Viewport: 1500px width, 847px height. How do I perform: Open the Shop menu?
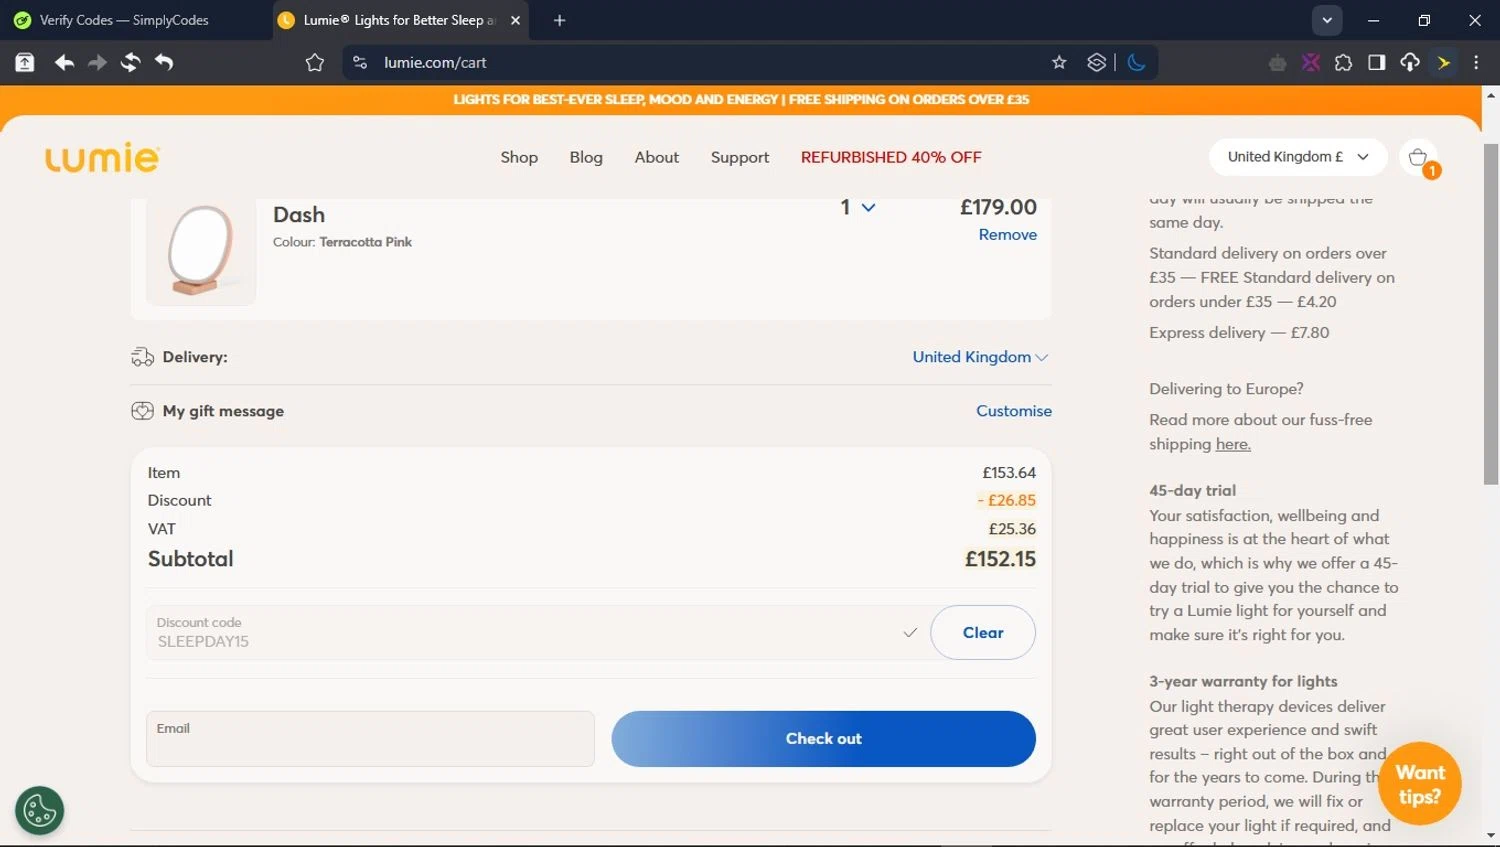(519, 157)
